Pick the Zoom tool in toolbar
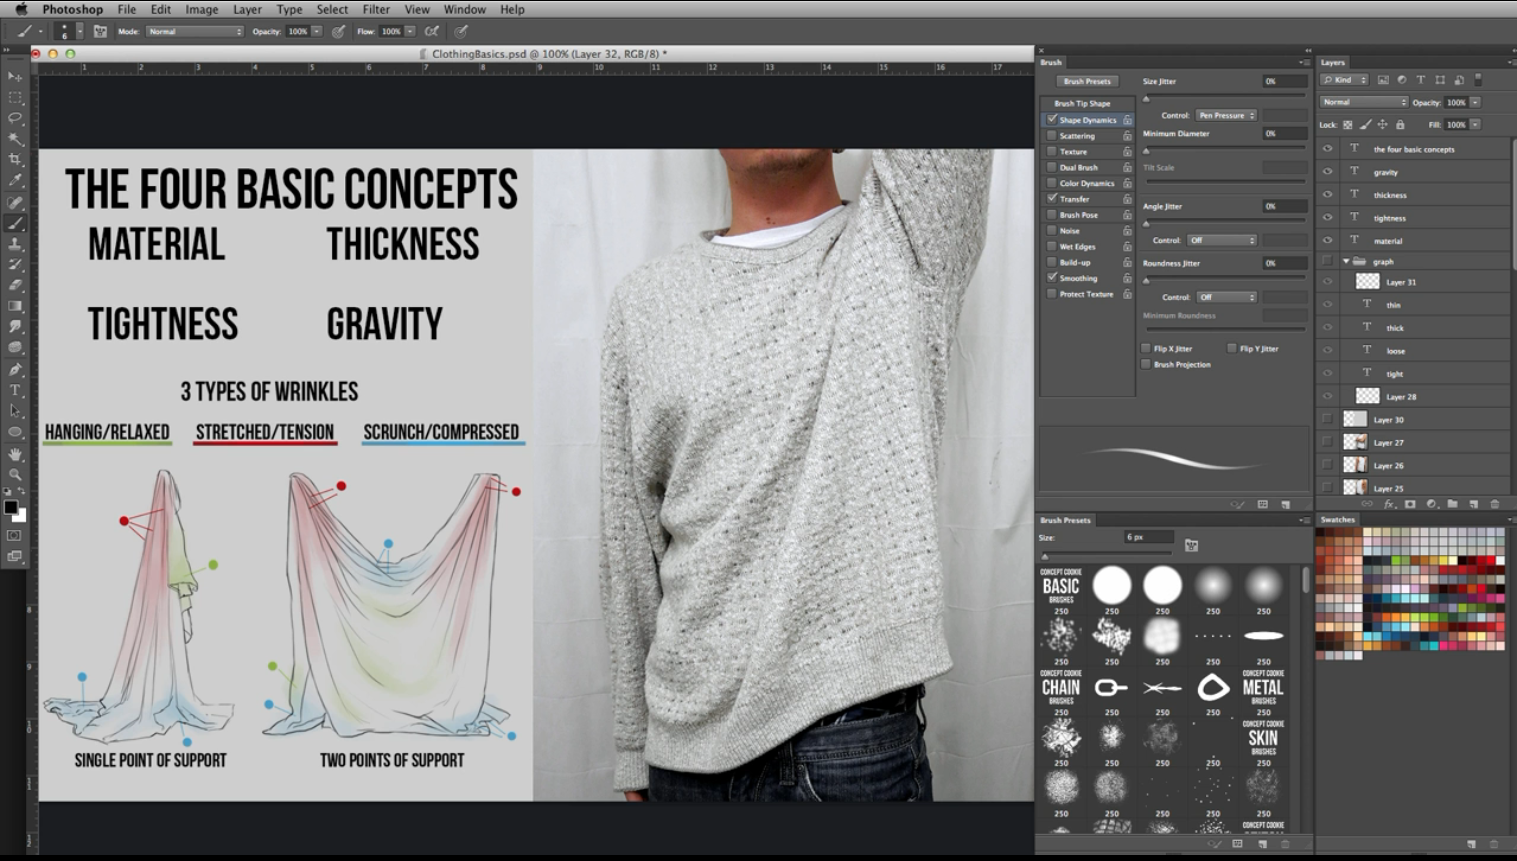The height and width of the screenshot is (861, 1517). [x=15, y=475]
